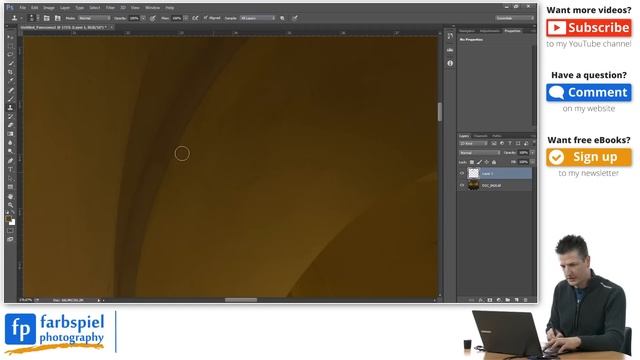Open the layer filter Kind dropdown

[473, 143]
